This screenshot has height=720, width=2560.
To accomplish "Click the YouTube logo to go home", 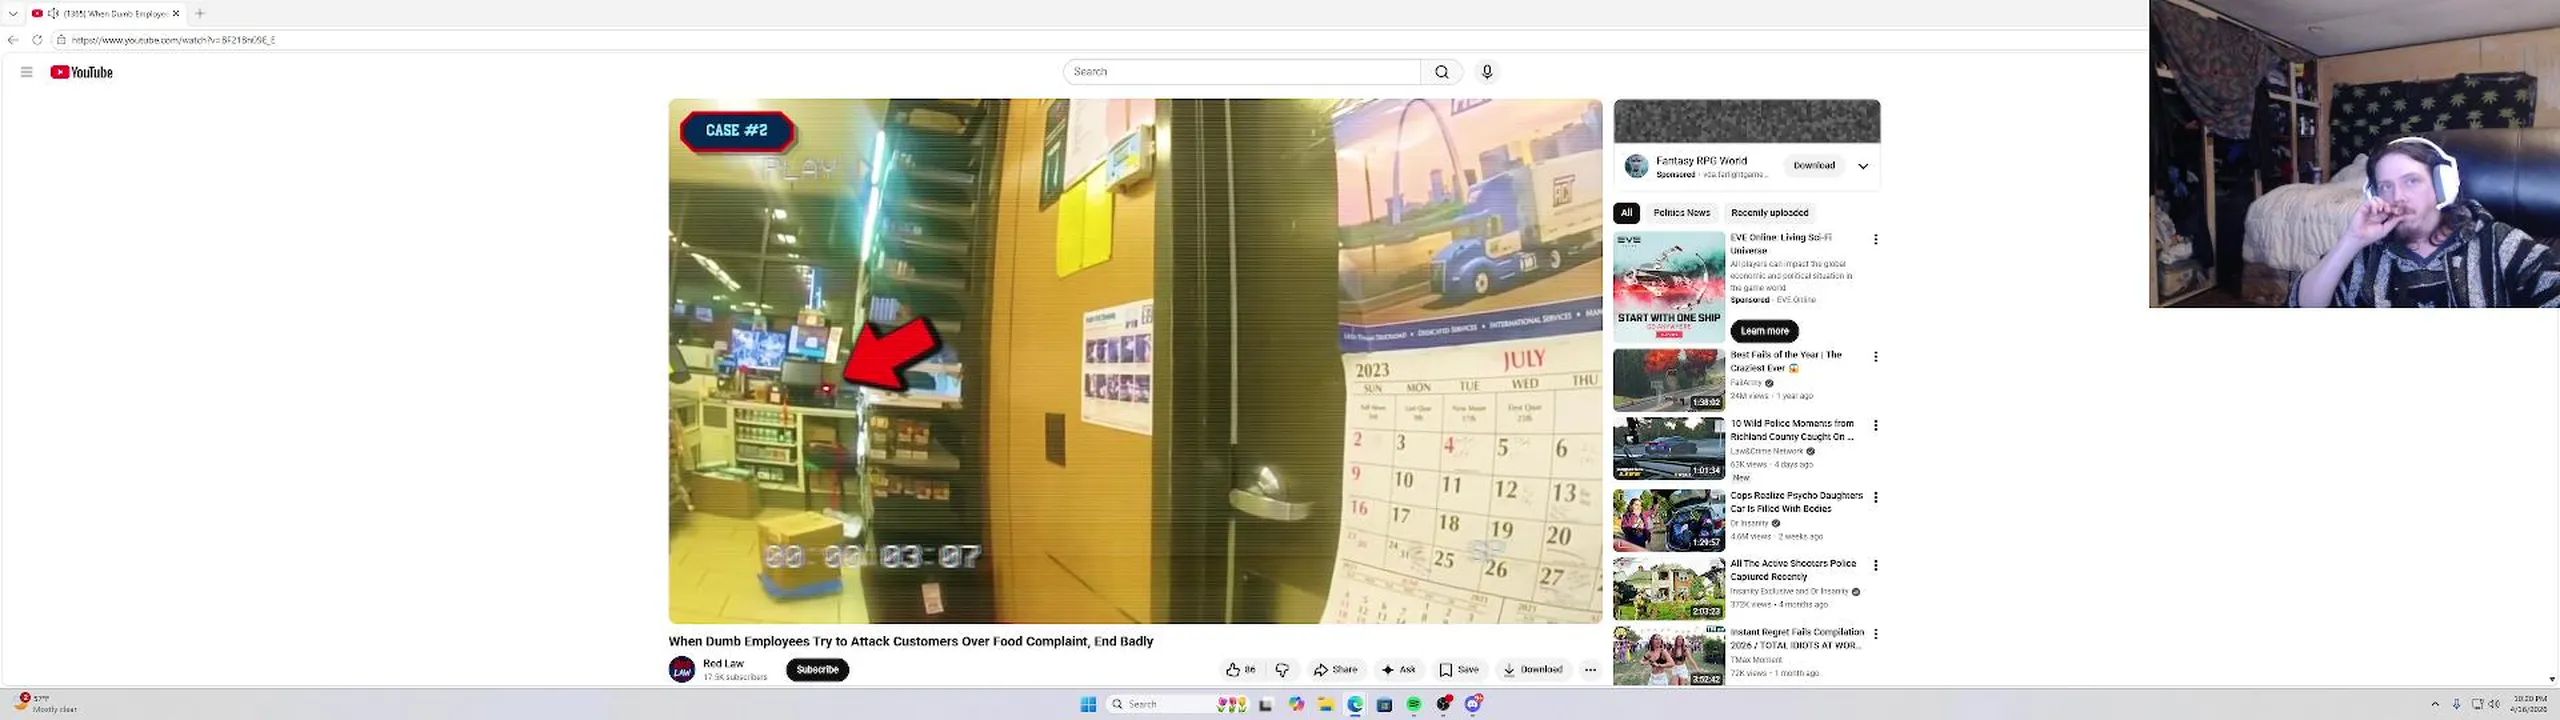I will click(x=82, y=72).
